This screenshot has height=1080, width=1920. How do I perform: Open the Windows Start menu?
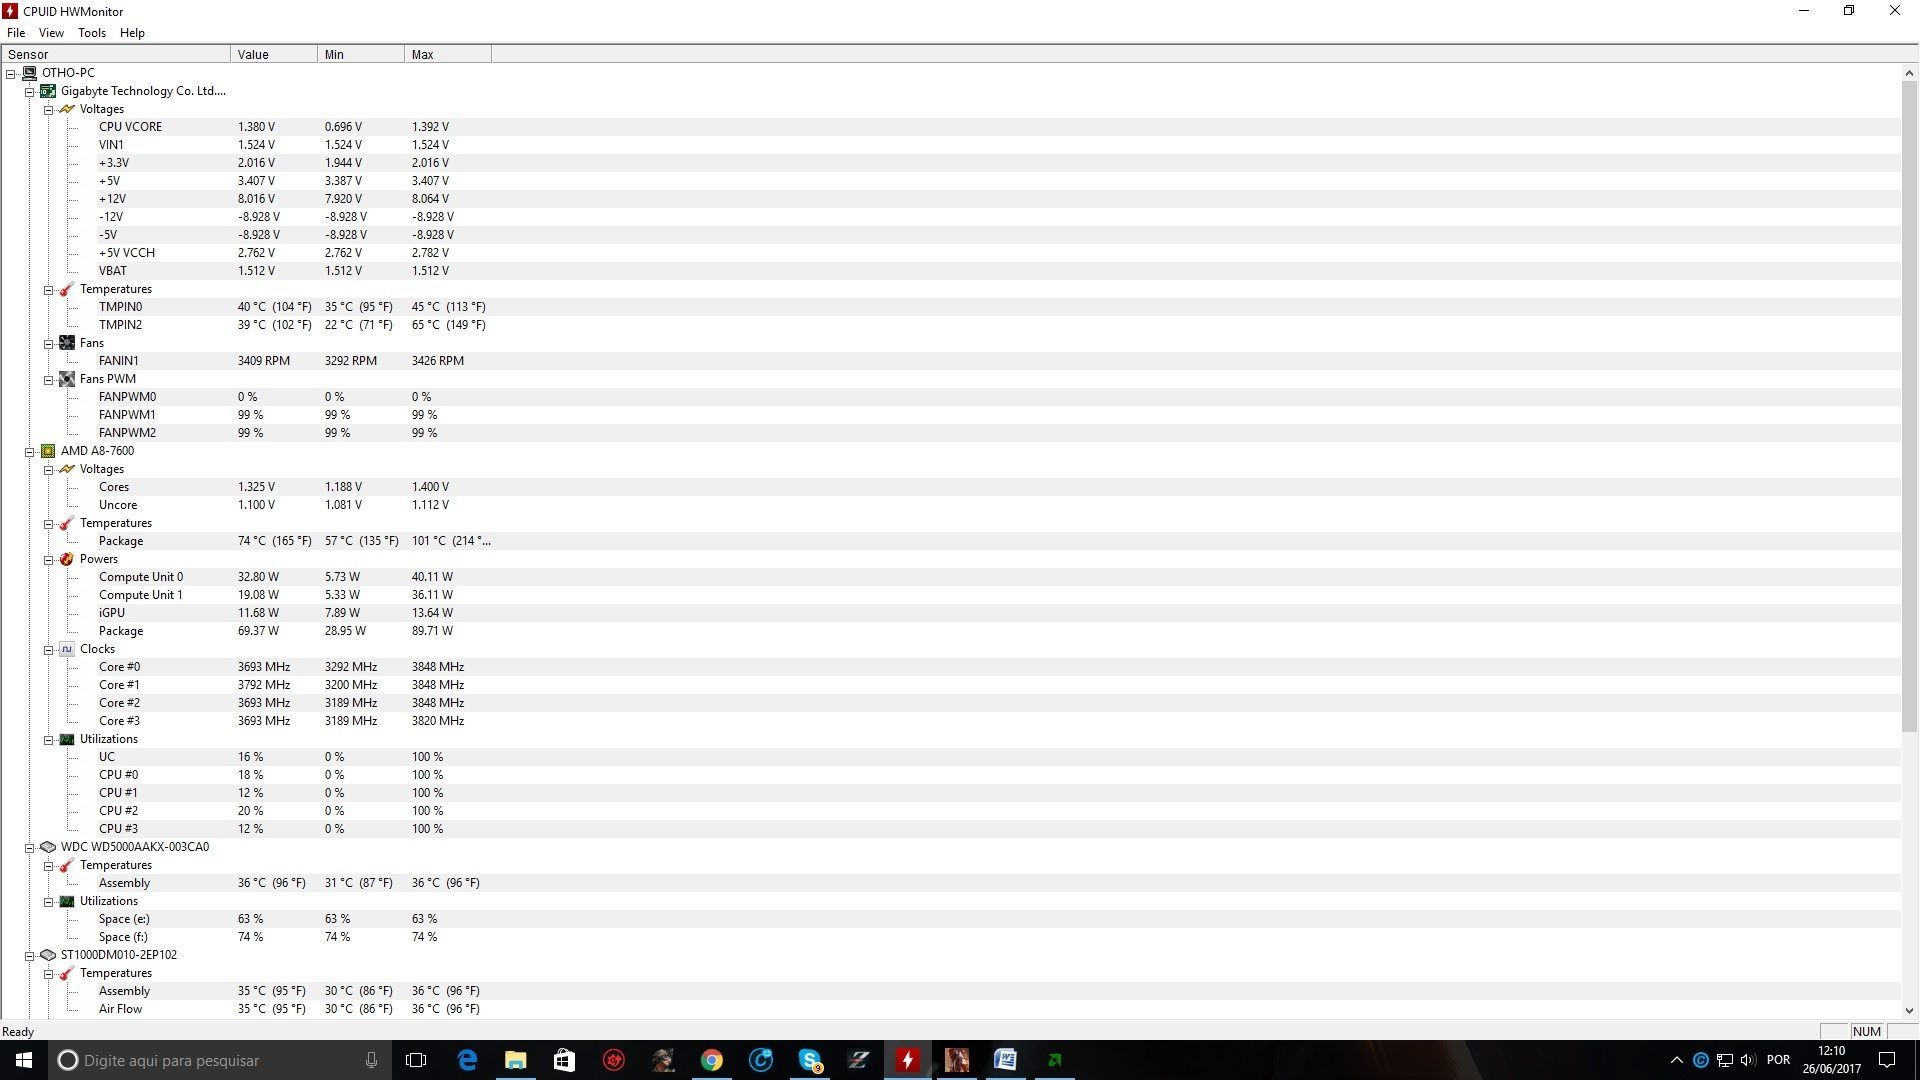point(24,1060)
